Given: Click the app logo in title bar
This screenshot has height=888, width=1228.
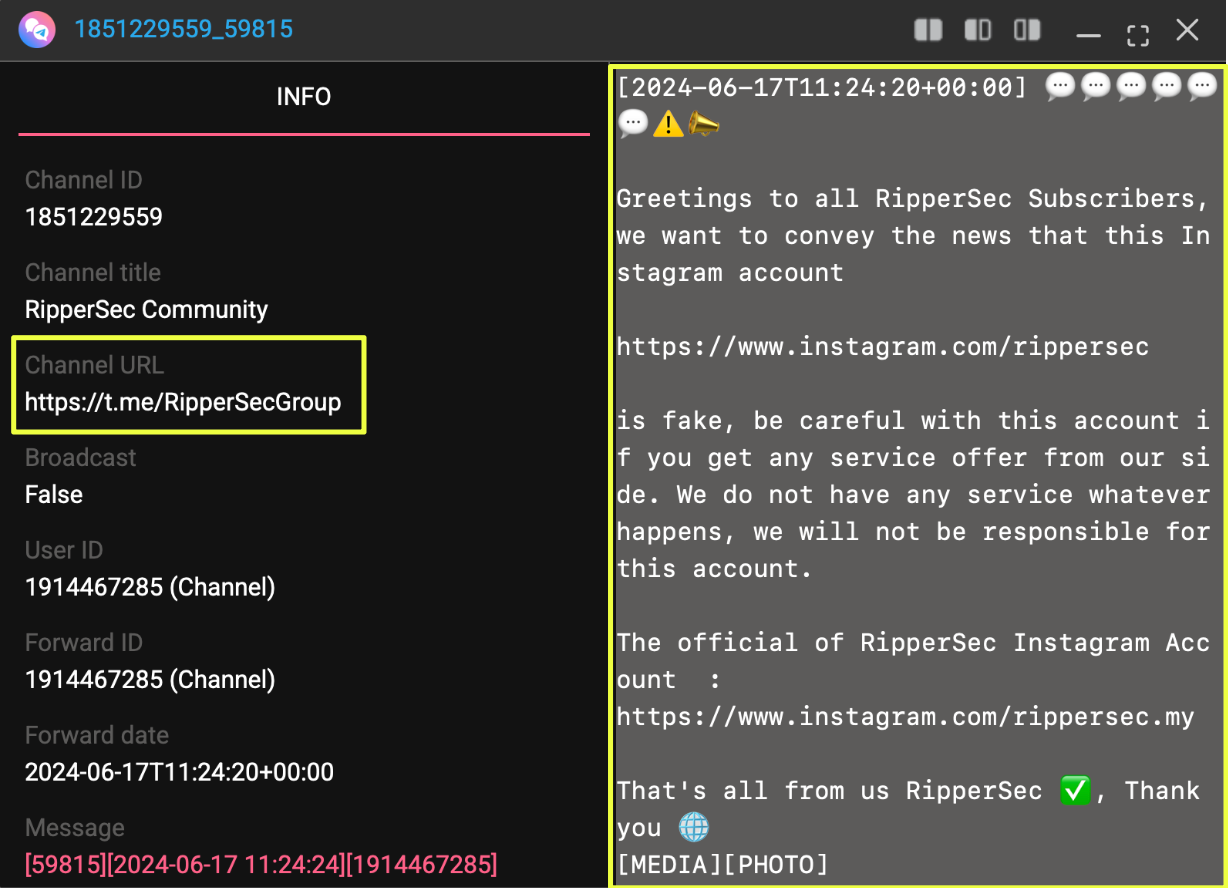Looking at the screenshot, I should (x=36, y=29).
